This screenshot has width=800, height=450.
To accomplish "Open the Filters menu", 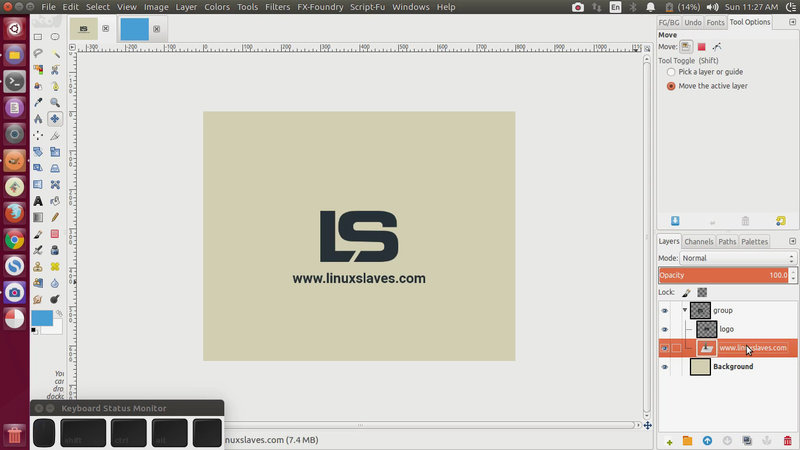I will (x=278, y=7).
